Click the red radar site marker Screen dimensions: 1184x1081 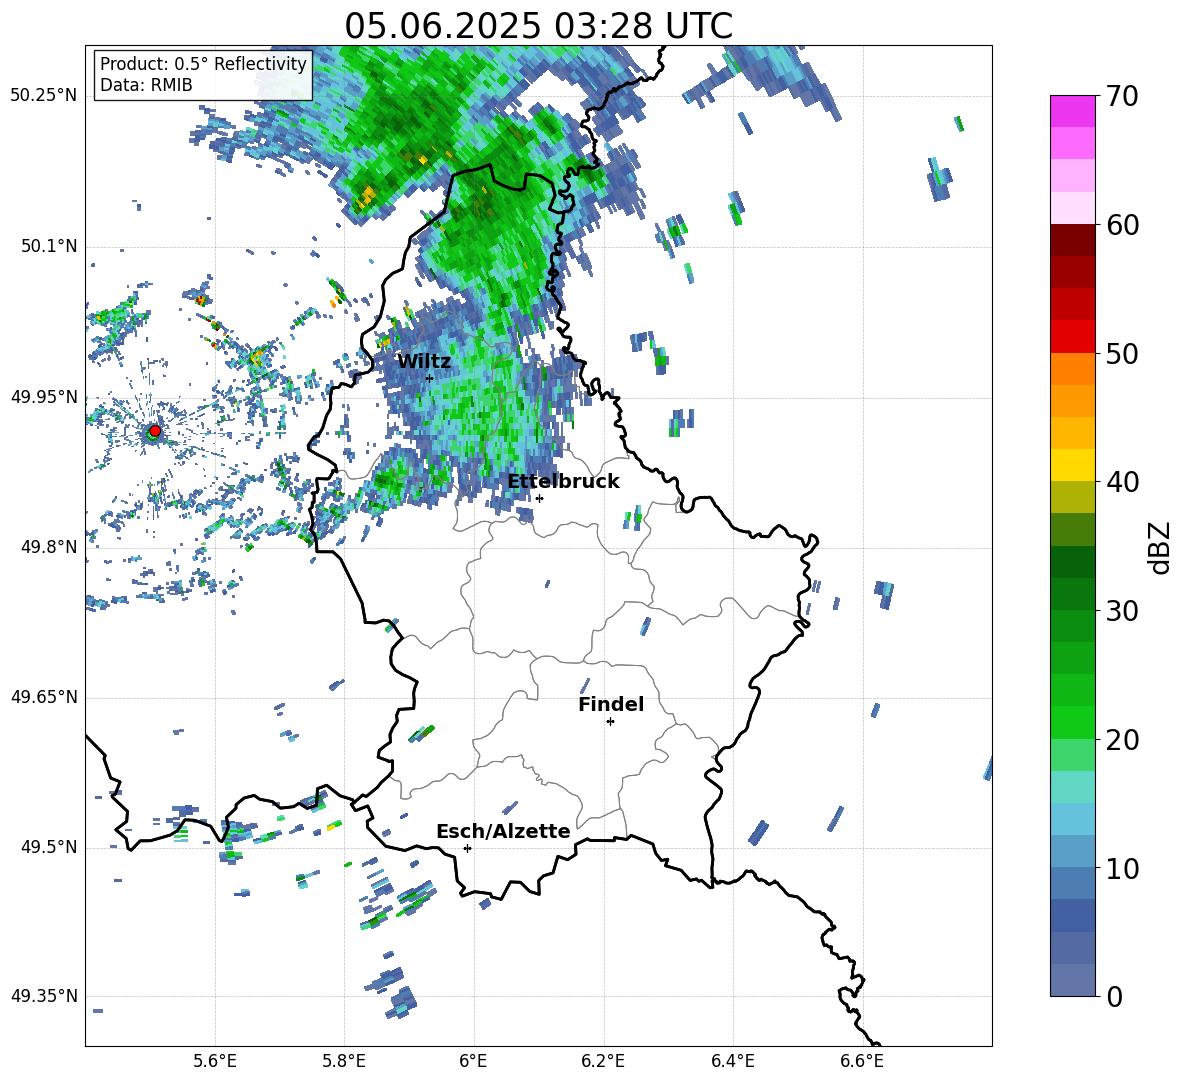click(155, 431)
